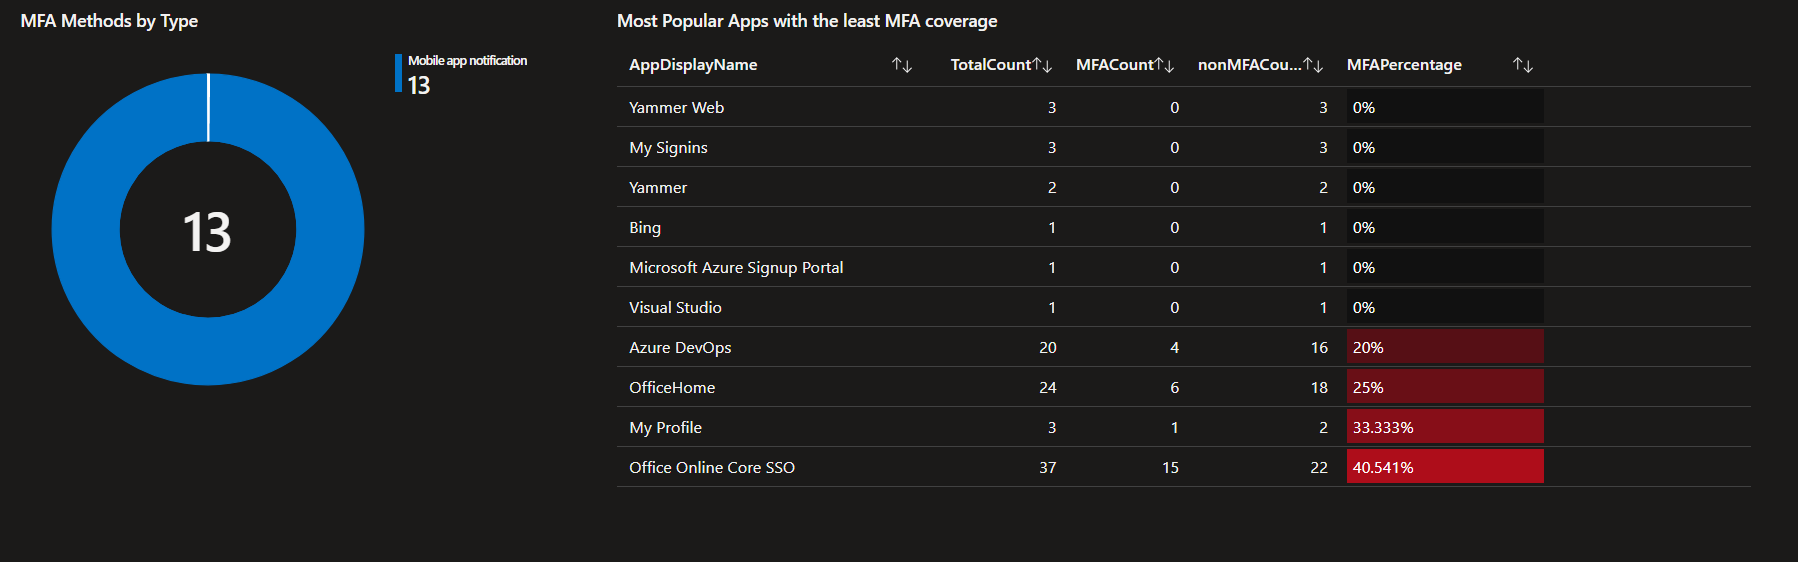The image size is (1798, 562).
Task: Click Office Online Core SSO nonMFACount 22
Action: tap(1319, 468)
